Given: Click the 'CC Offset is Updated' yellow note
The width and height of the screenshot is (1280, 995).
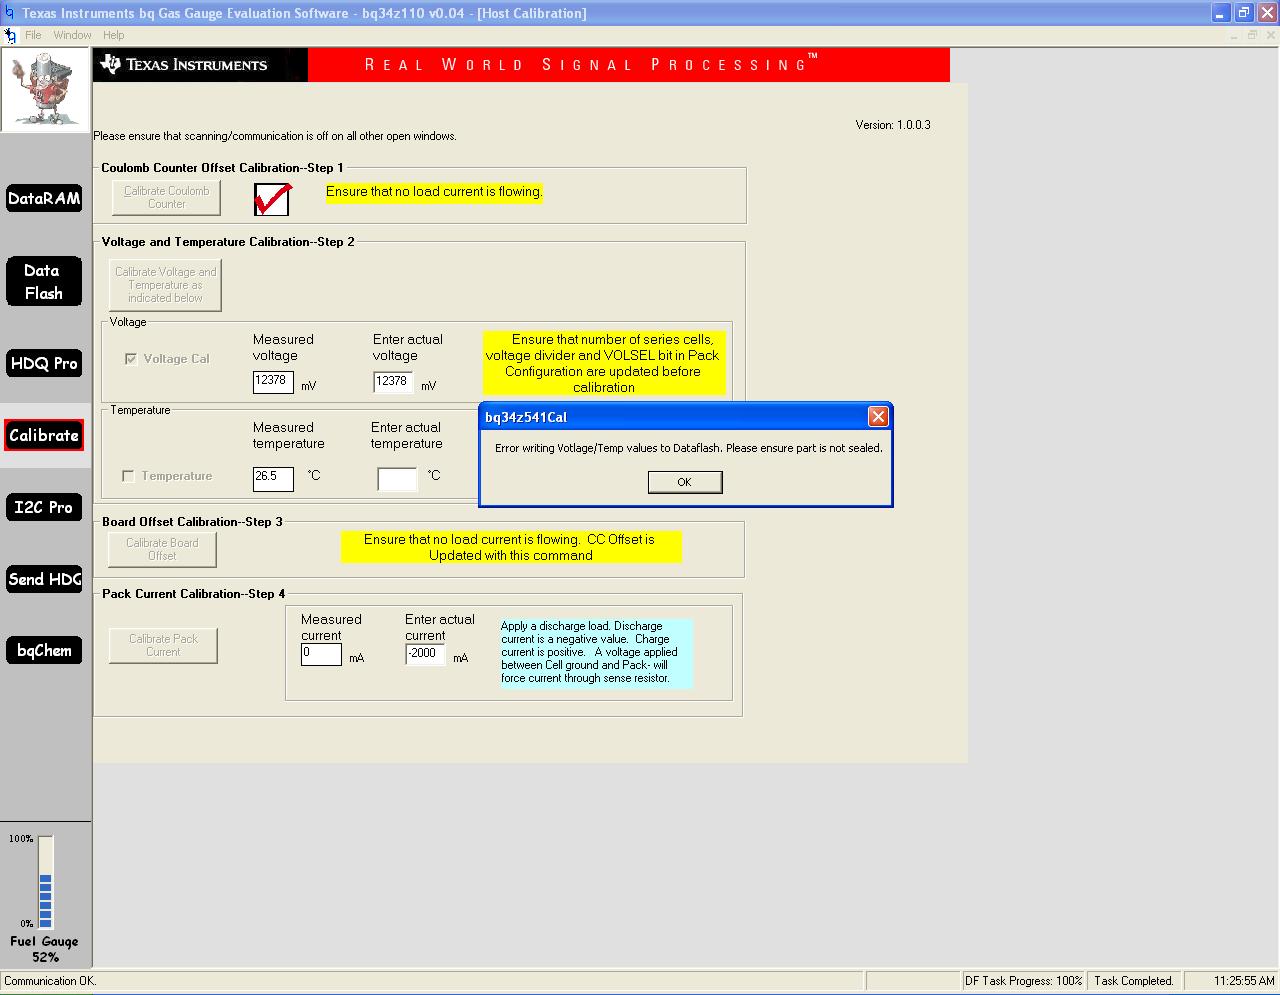Looking at the screenshot, I should (511, 547).
